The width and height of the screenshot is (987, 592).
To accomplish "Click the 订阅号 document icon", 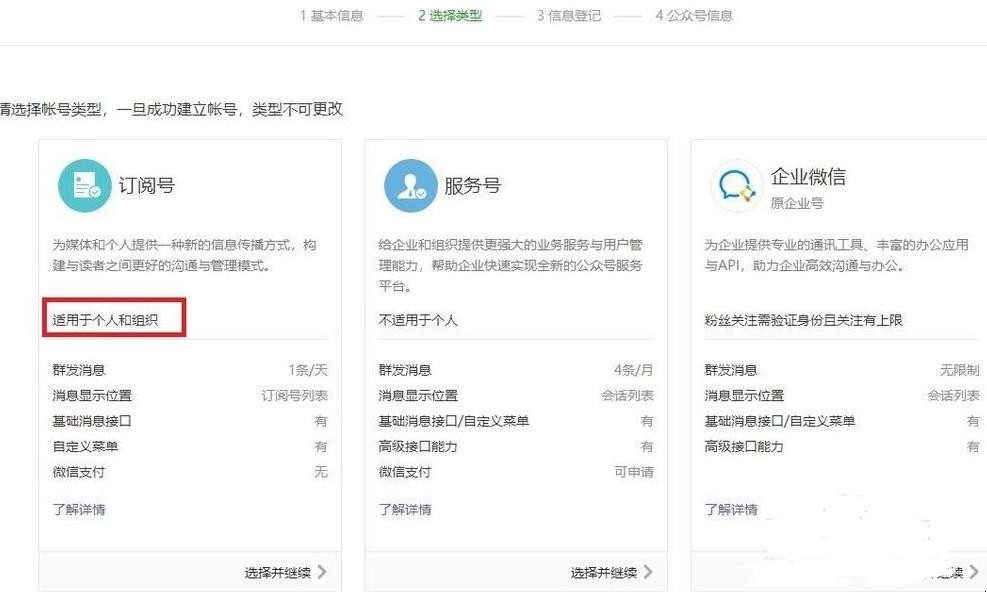I will 84,186.
